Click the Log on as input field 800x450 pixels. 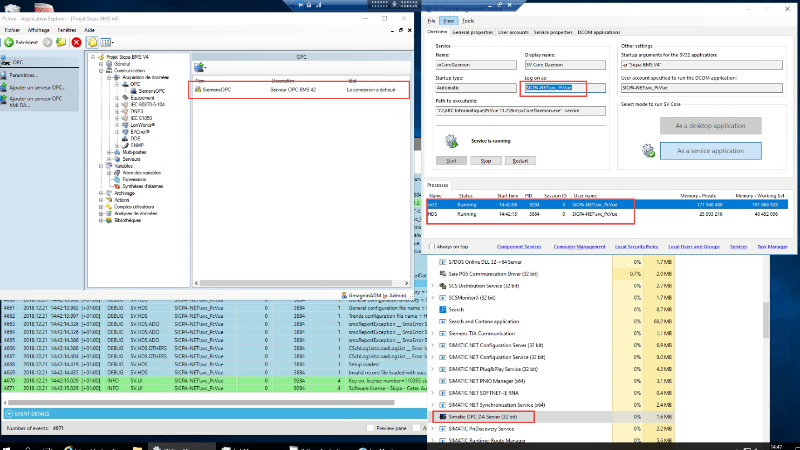point(565,88)
